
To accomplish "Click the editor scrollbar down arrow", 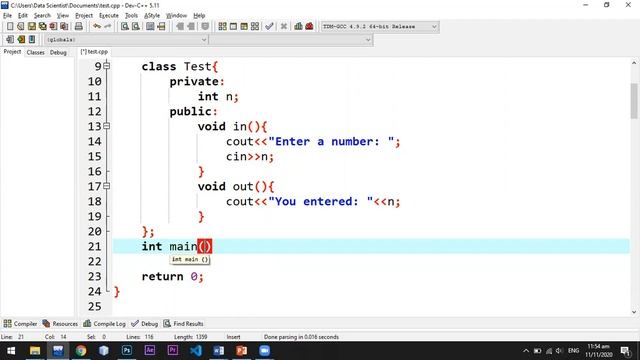I will 633,312.
